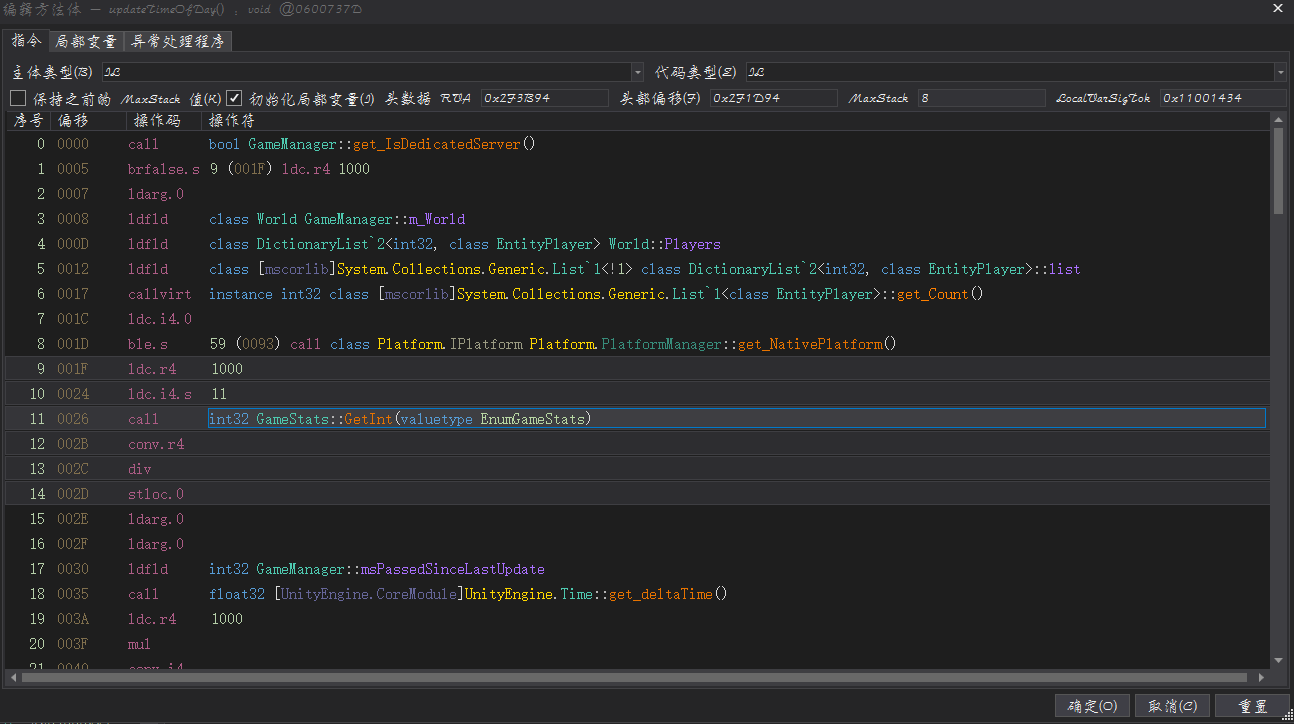Close the 编辑方法体 dialog window
The width and height of the screenshot is (1294, 724).
(x=1278, y=9)
